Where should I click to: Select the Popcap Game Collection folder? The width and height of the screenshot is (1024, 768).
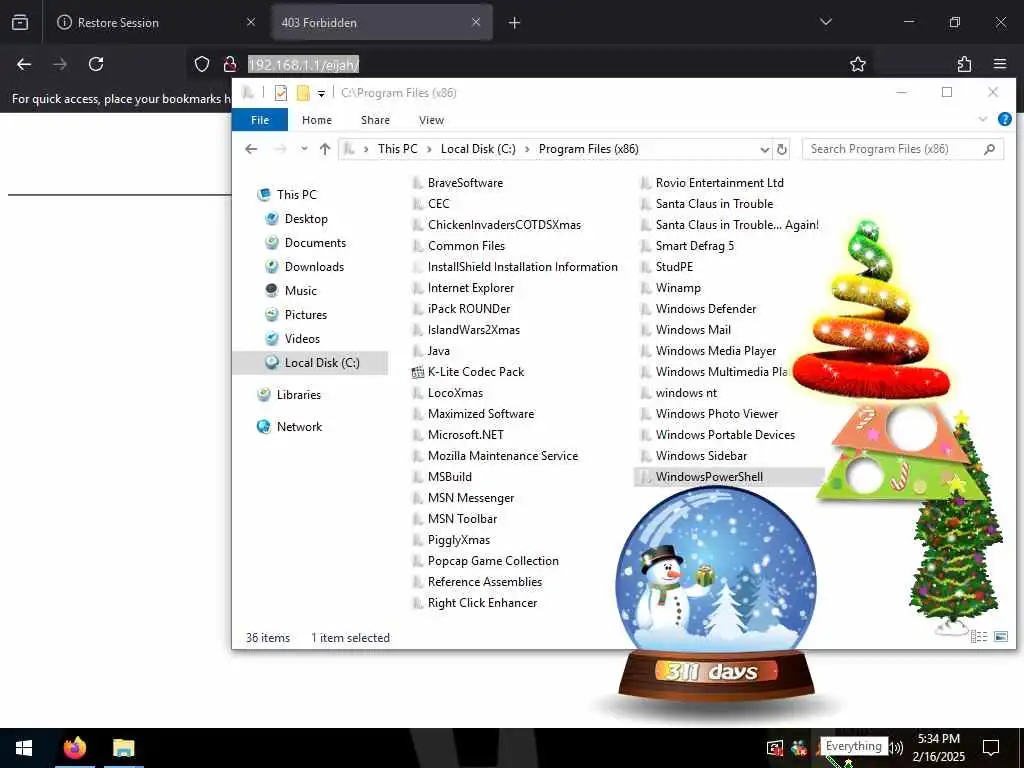(x=492, y=561)
